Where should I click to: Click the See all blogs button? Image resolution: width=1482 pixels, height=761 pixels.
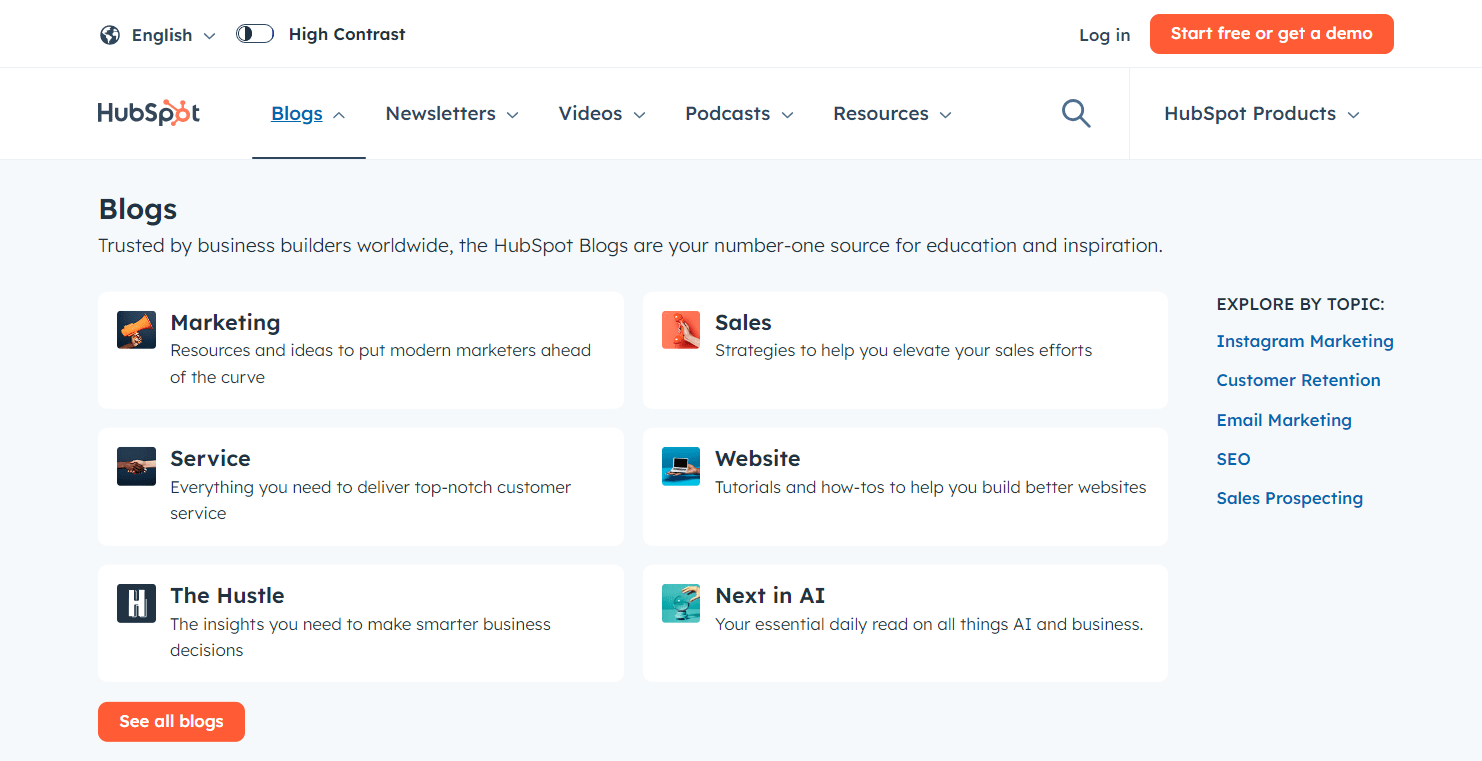(x=171, y=721)
